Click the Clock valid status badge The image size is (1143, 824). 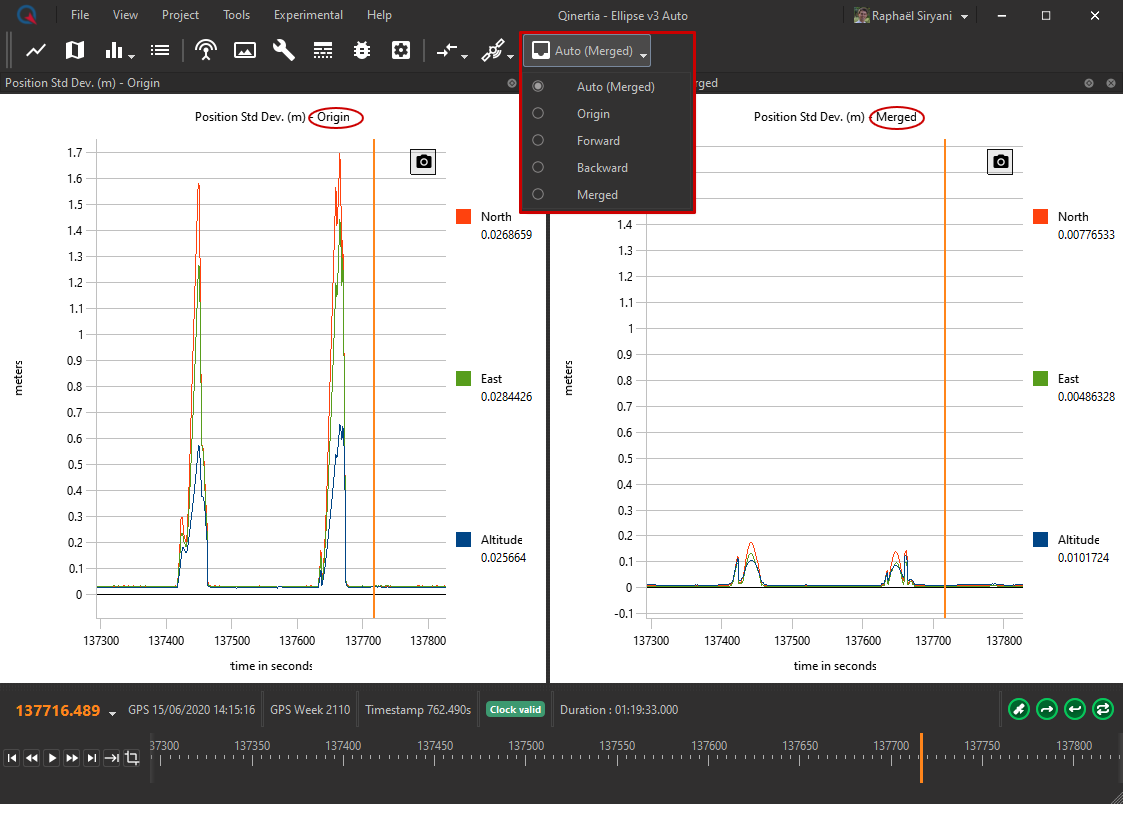tap(515, 710)
